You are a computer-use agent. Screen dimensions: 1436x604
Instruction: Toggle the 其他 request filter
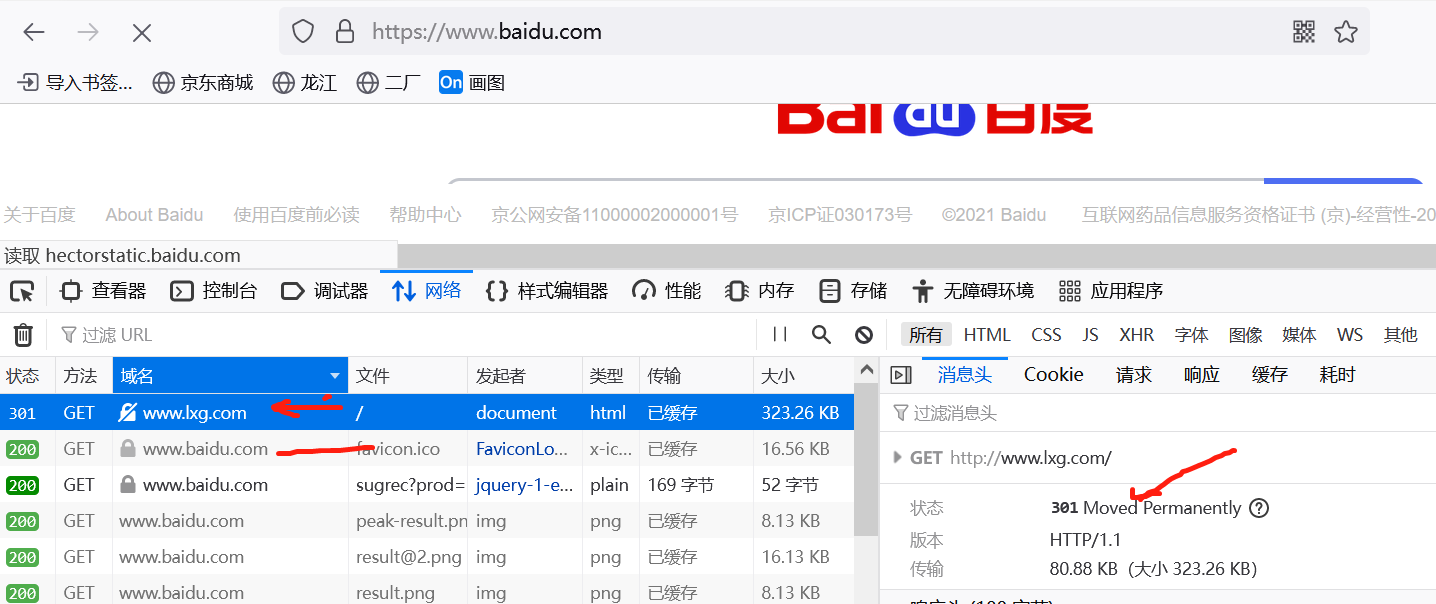pyautogui.click(x=1400, y=335)
